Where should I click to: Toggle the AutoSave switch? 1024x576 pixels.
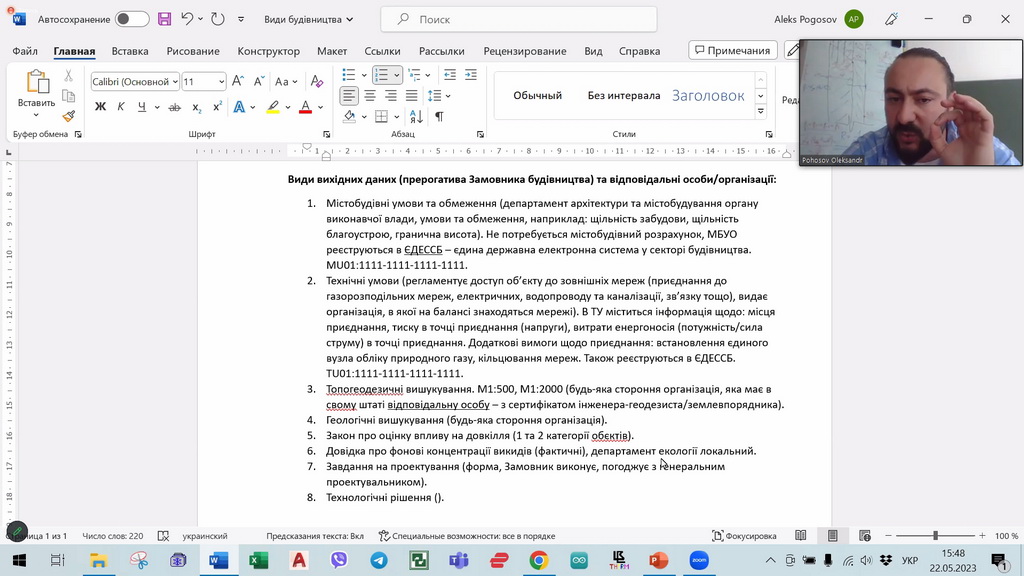(x=132, y=19)
